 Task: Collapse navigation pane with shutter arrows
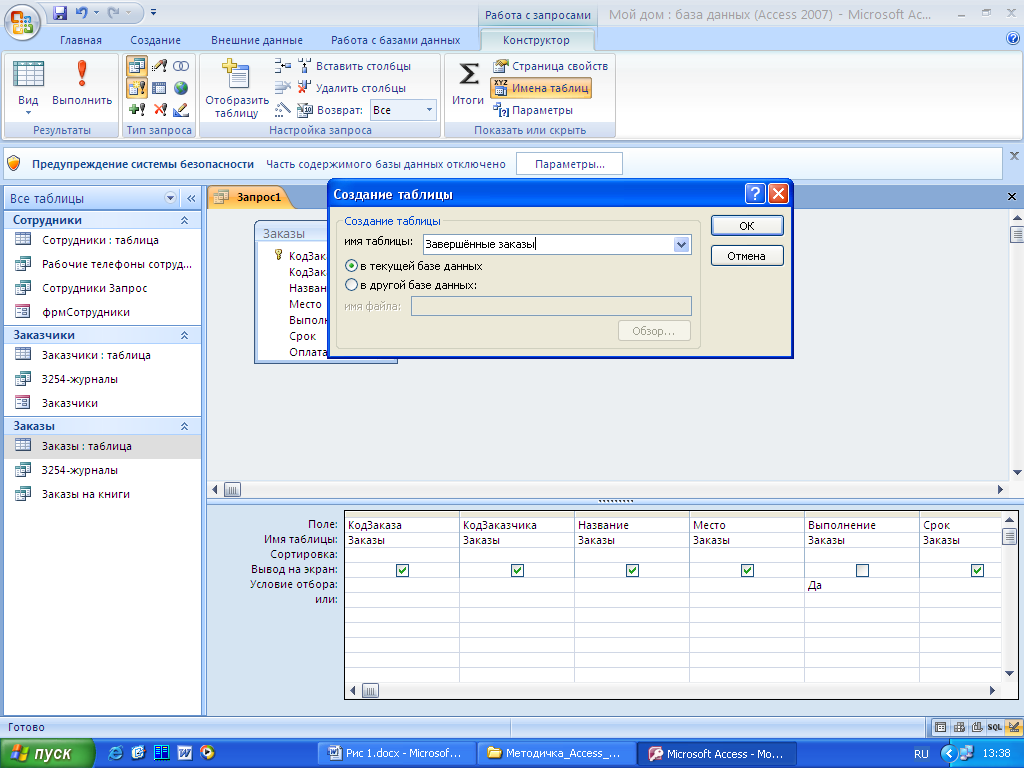pos(191,198)
